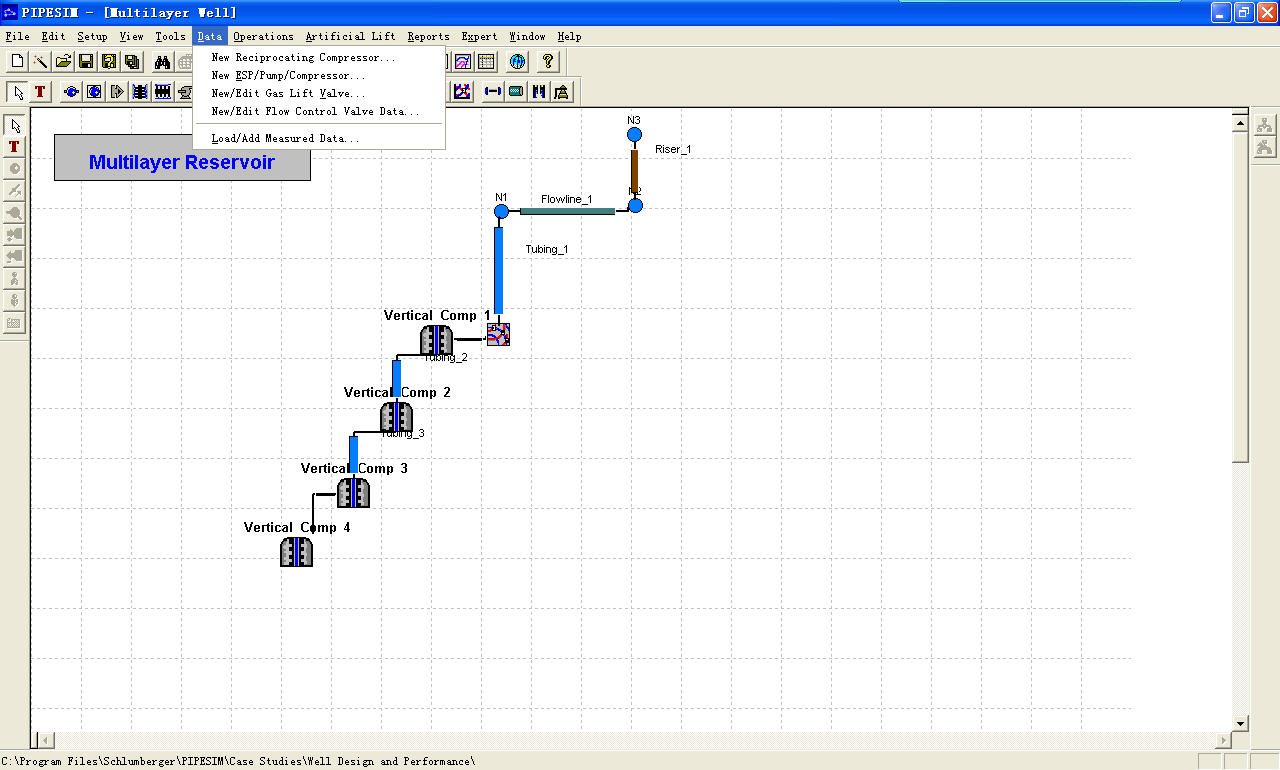Image resolution: width=1280 pixels, height=770 pixels.
Task: Select the Vertical Comp 2 completion icon
Action: (396, 417)
